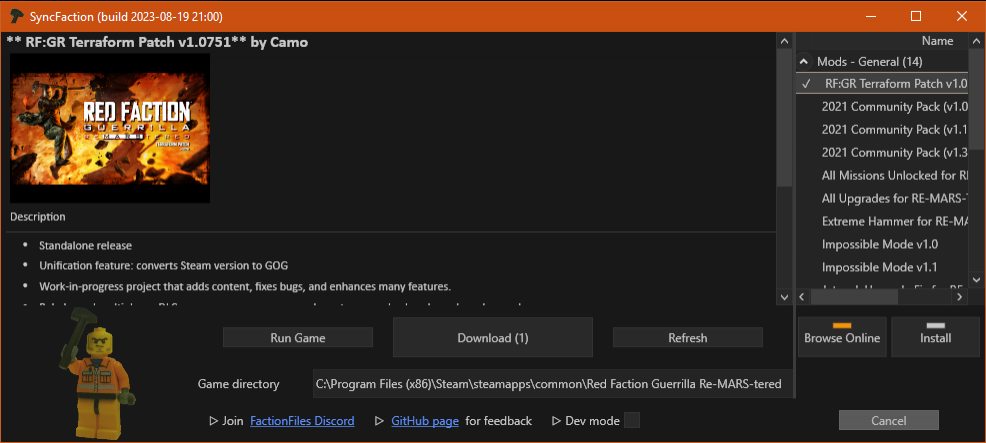Collapse the Mods - General group
Image resolution: width=986 pixels, height=443 pixels.
[x=804, y=62]
